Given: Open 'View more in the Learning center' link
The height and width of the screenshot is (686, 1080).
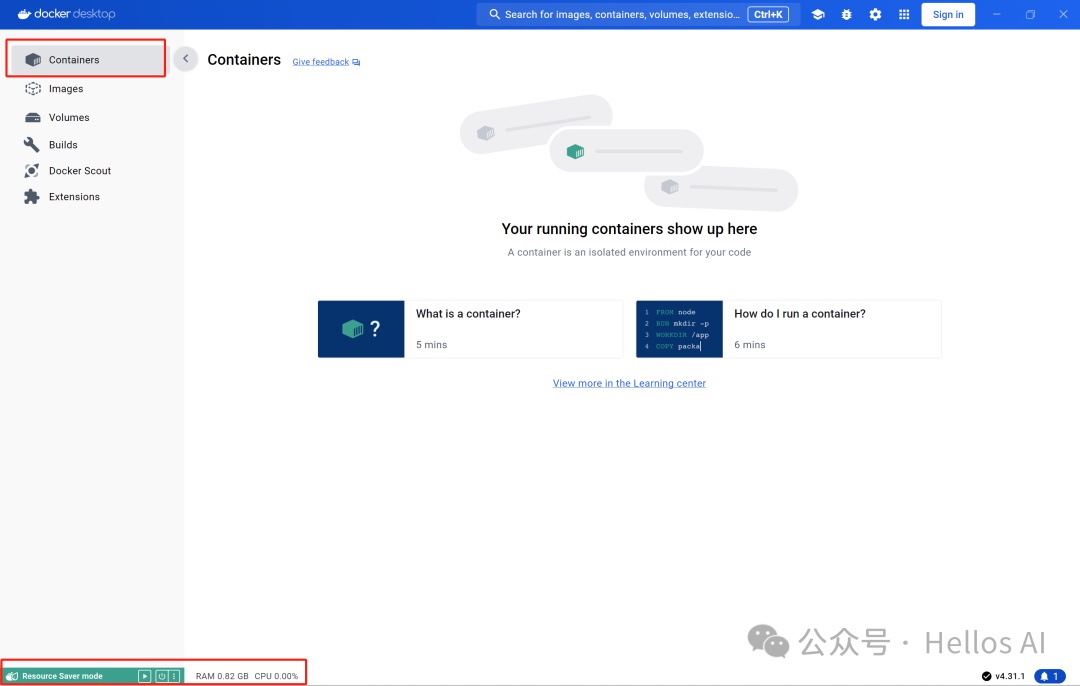Looking at the screenshot, I should coord(629,384).
